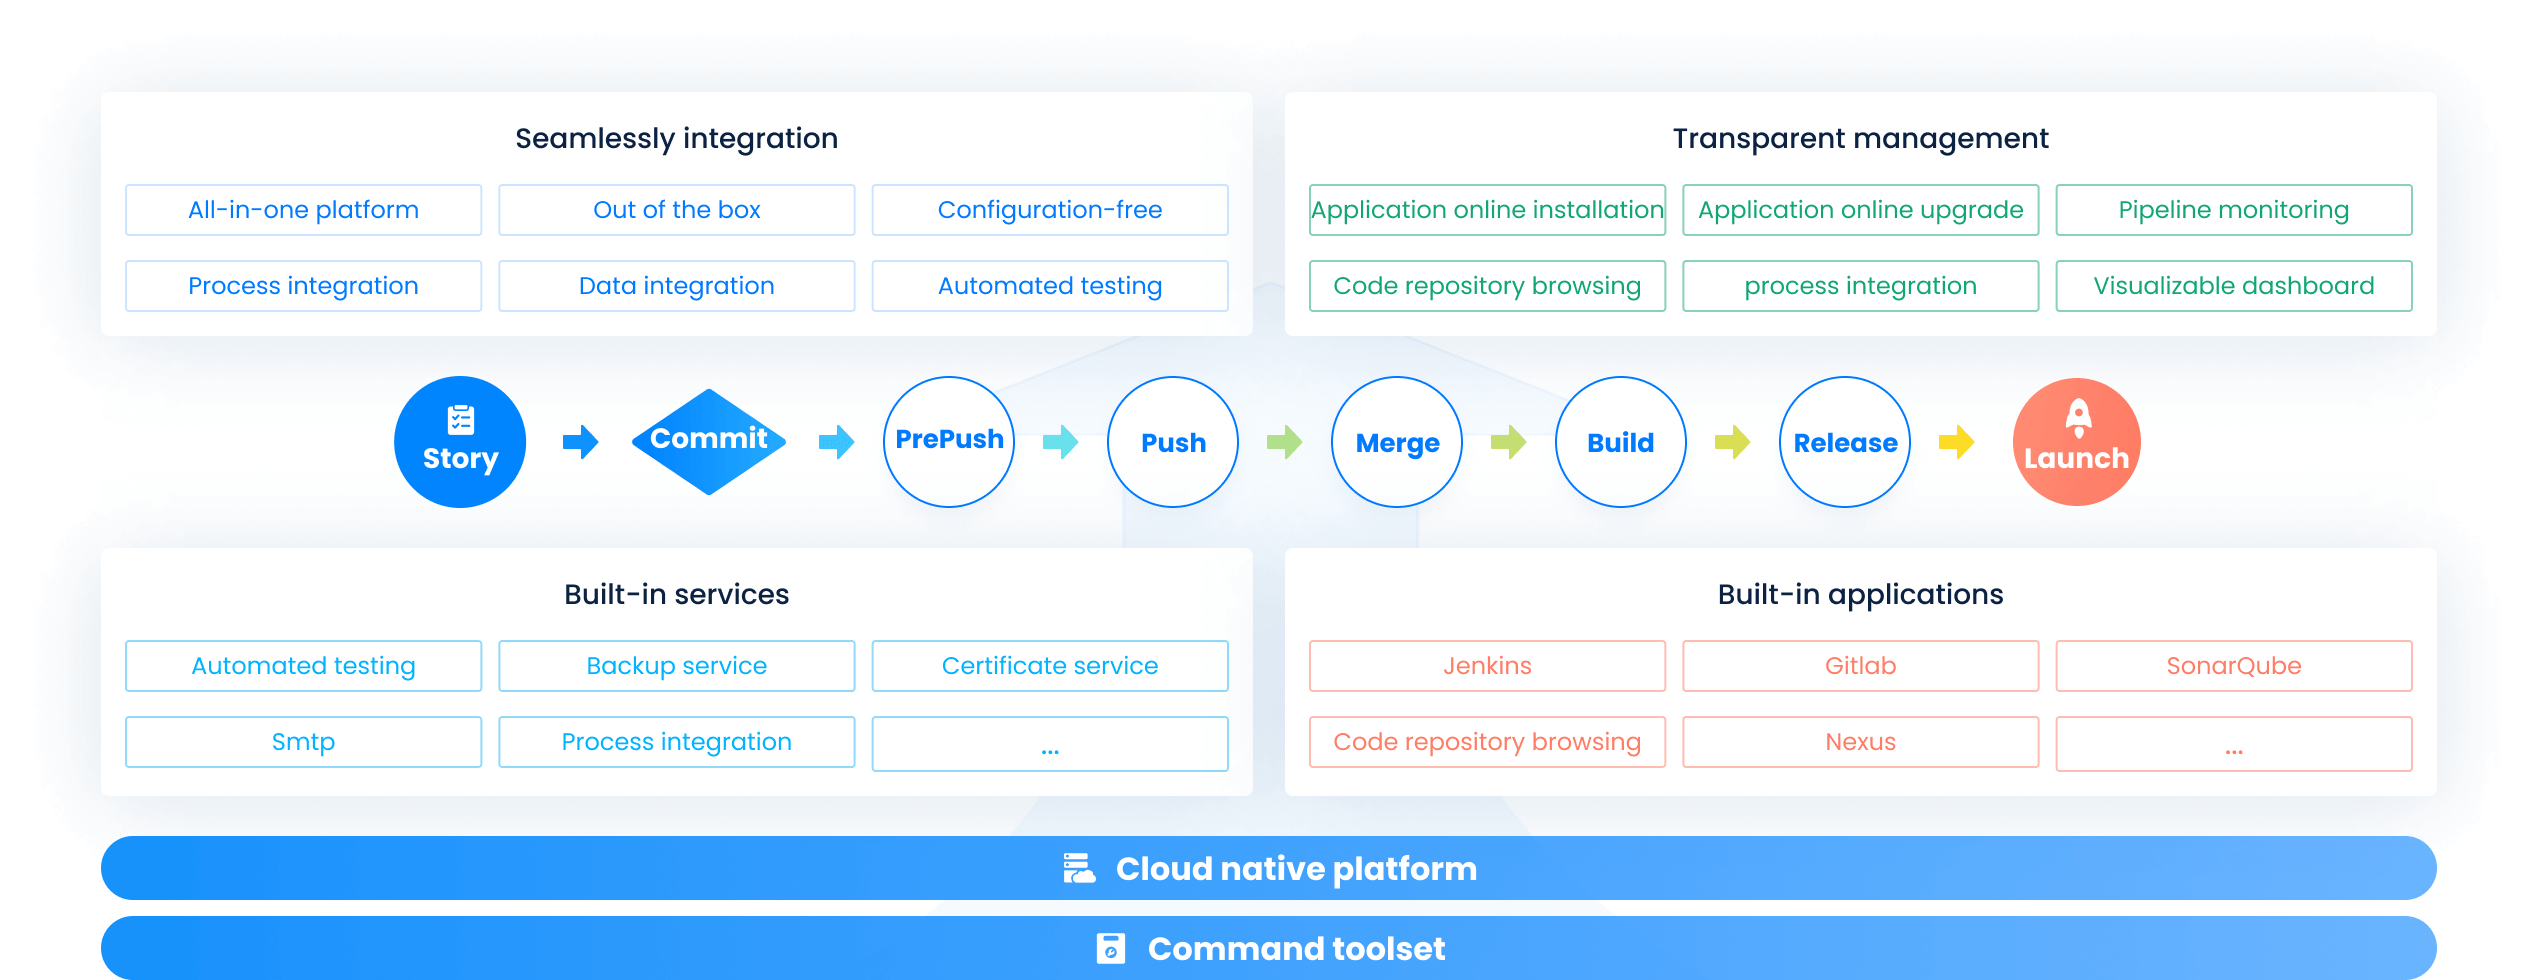Select the All-in-one platform box

[x=303, y=210]
